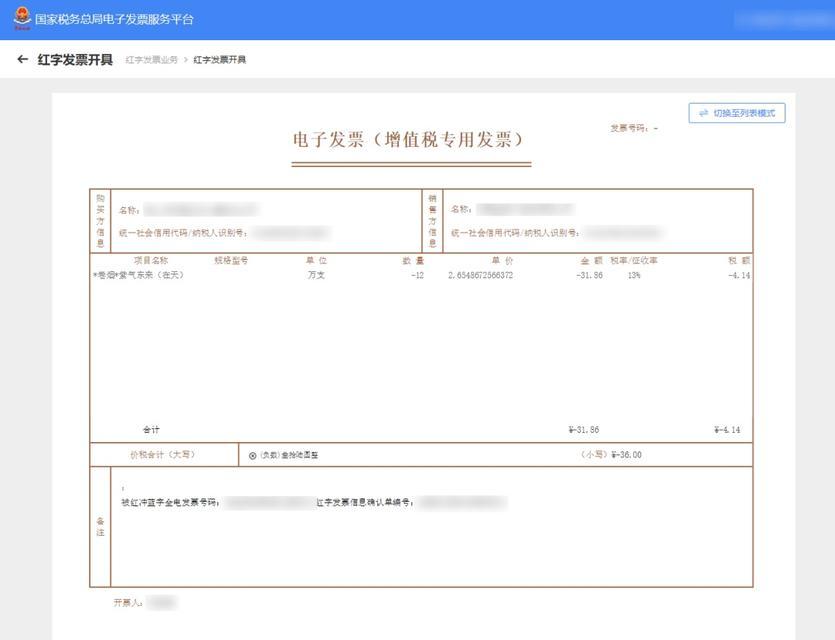Click 被红冲蓝字全电发票号码 remark text
The image size is (835, 640).
click(x=170, y=502)
